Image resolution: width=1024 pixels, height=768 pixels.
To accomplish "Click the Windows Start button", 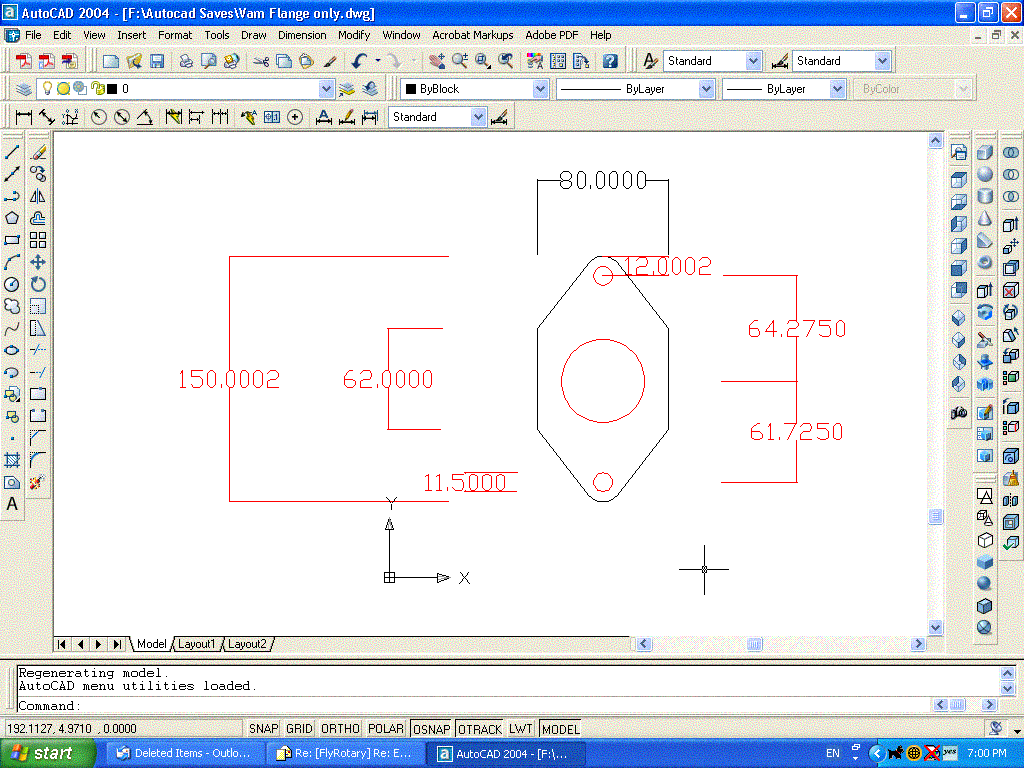I will 42,753.
